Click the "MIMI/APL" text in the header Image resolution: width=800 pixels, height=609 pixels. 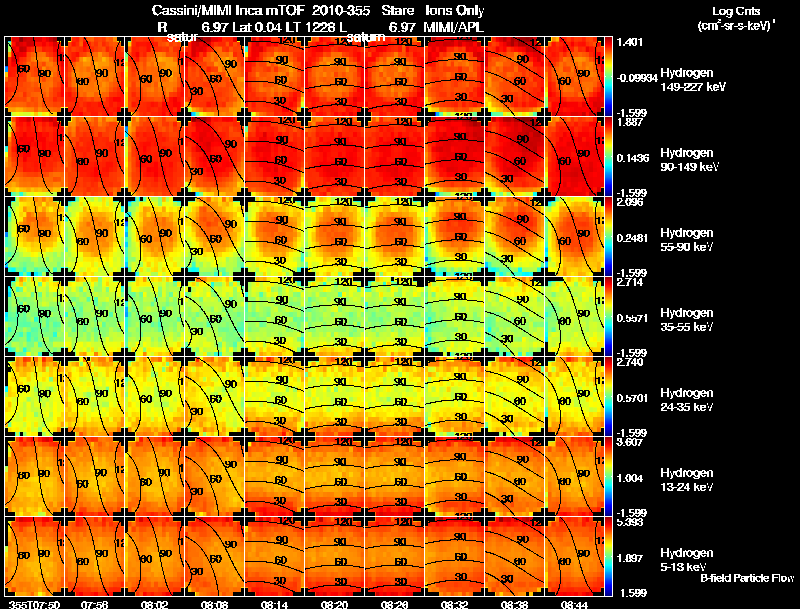pyautogui.click(x=454, y=27)
